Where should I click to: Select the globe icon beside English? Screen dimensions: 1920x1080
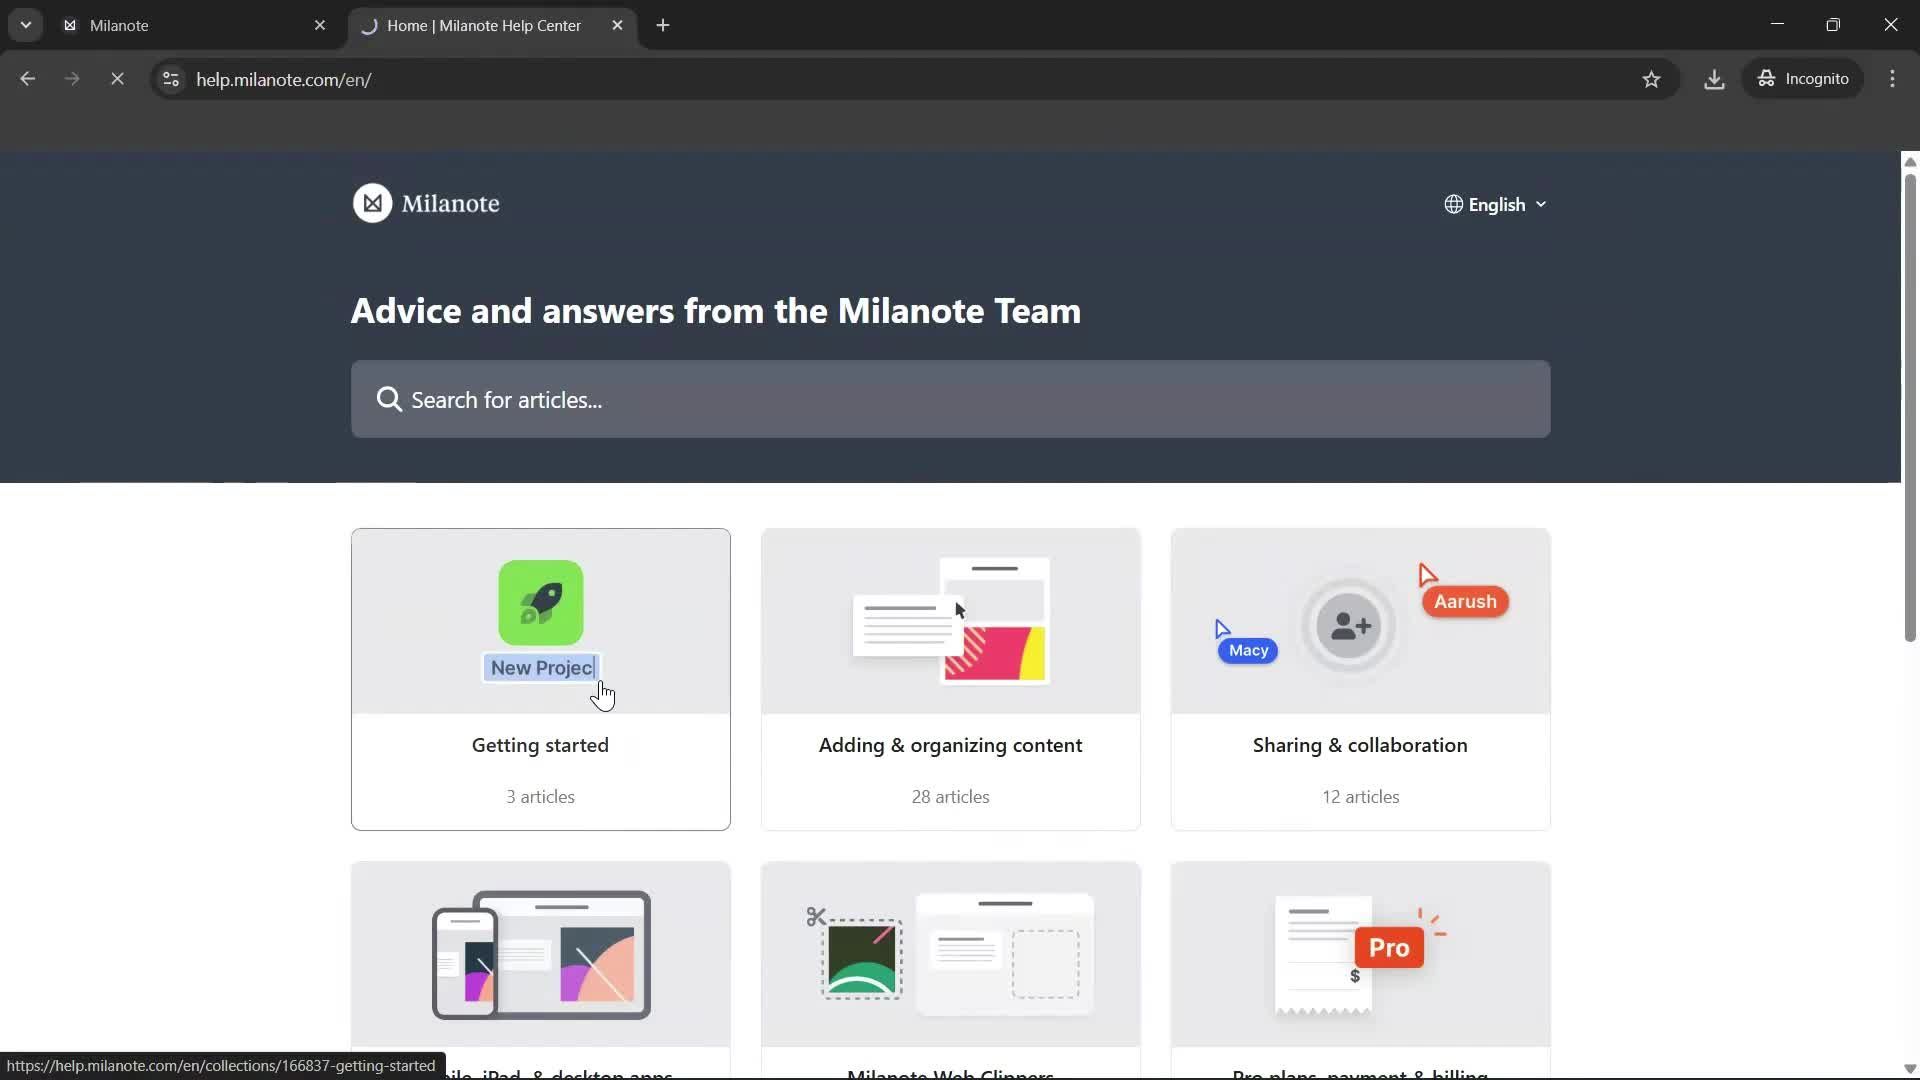[x=1453, y=204]
